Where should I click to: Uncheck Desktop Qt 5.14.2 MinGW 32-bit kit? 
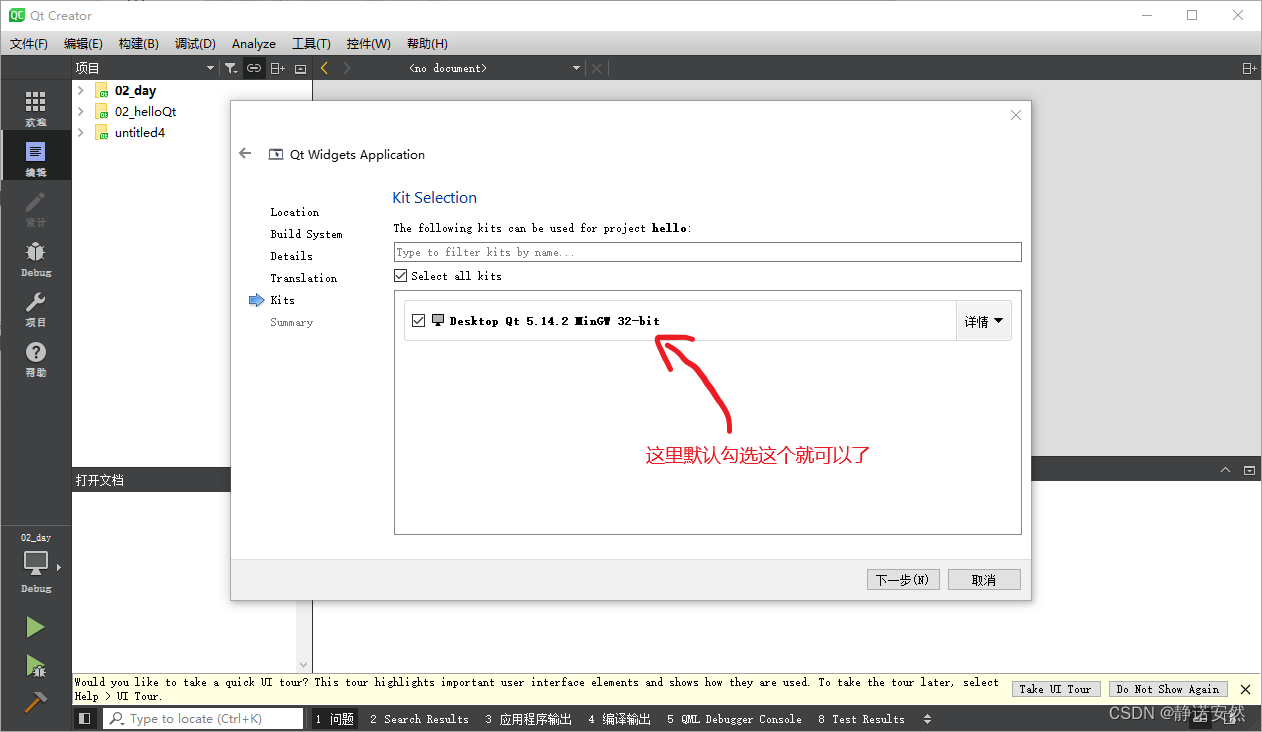tap(419, 321)
